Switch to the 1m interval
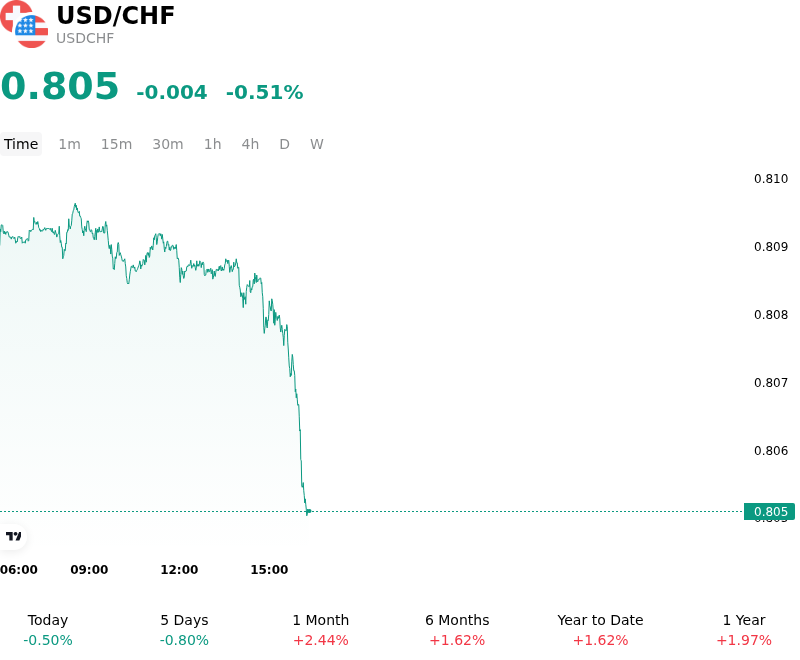 click(69, 144)
